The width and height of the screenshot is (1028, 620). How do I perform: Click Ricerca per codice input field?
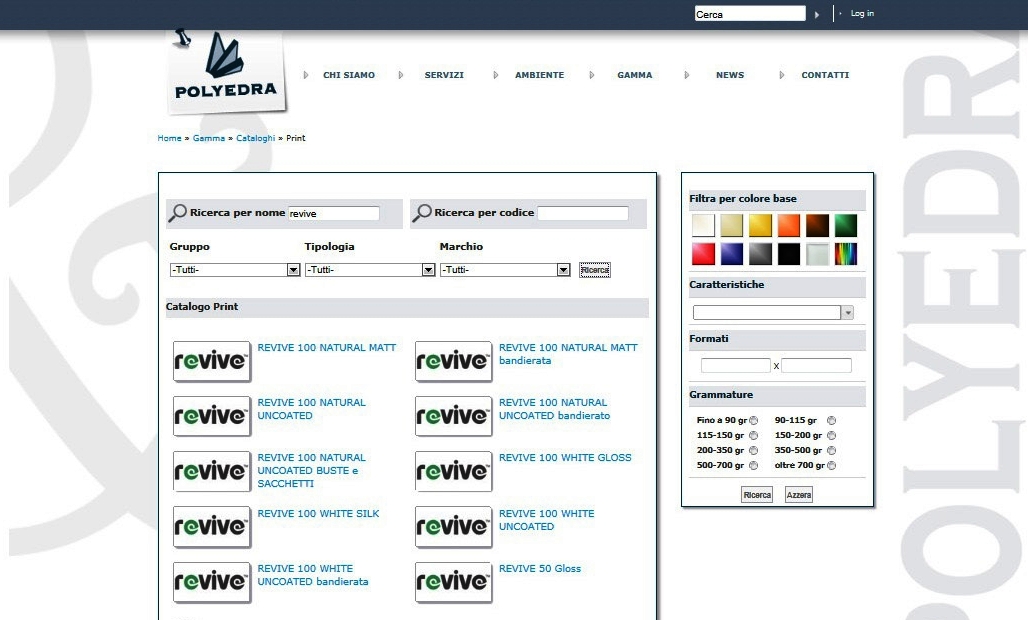(x=583, y=214)
